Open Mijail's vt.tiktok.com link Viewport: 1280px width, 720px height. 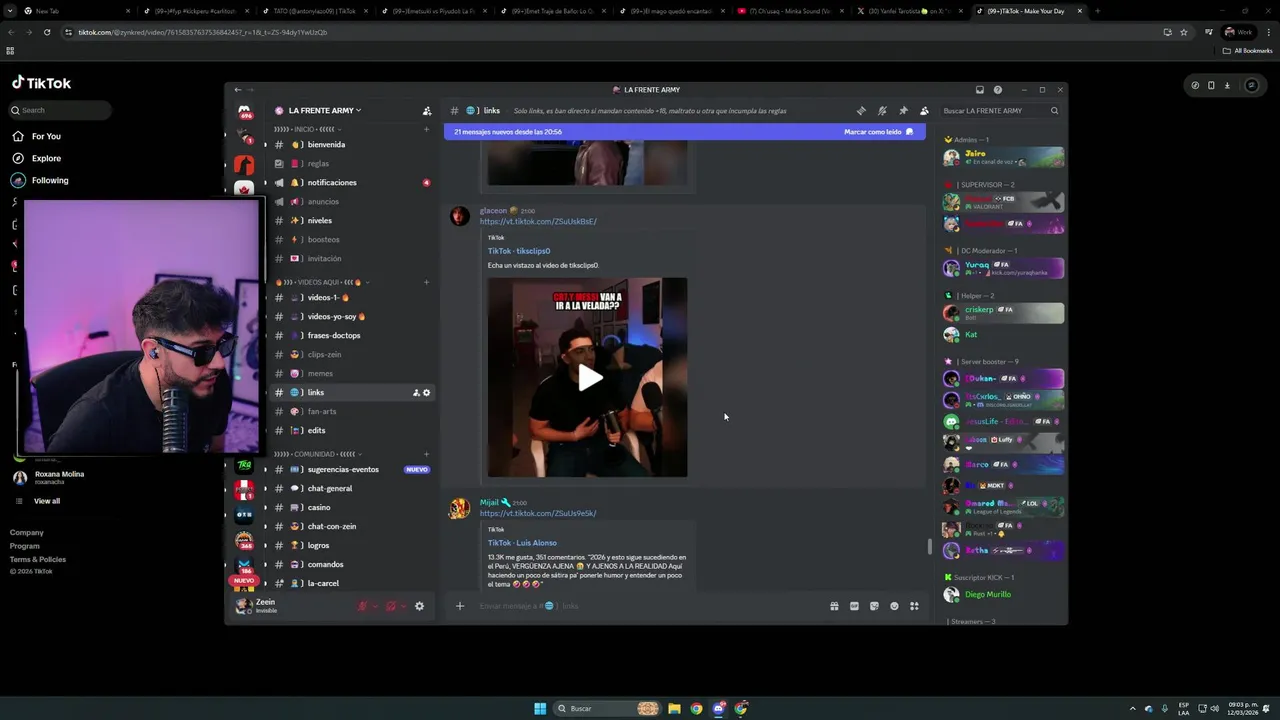point(538,514)
